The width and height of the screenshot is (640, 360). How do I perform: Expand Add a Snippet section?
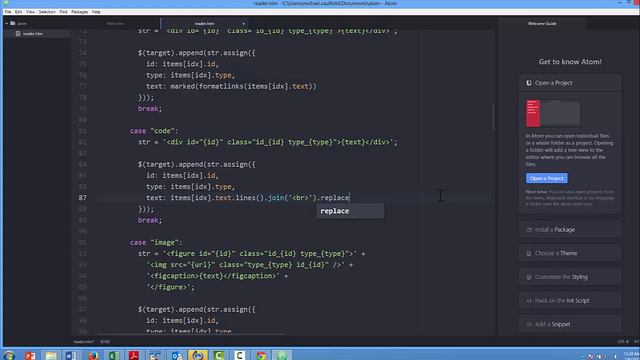tap(570, 324)
